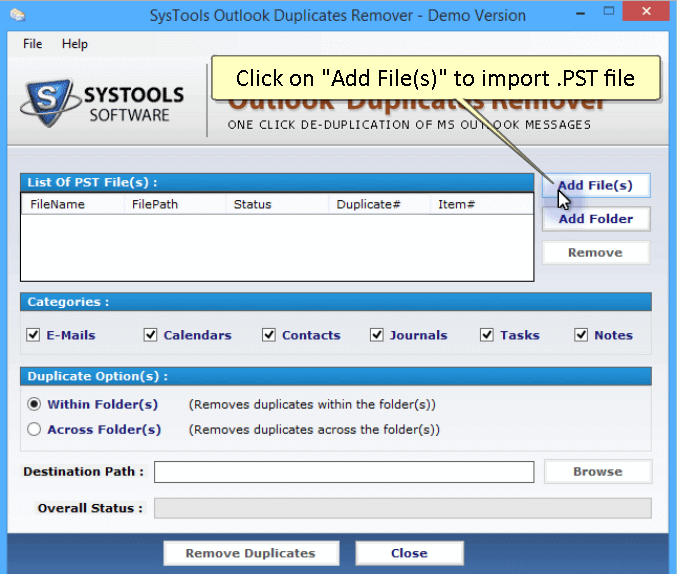Click the Remove button beside the PST list
Screen dimensions: 677x574
pos(596,253)
